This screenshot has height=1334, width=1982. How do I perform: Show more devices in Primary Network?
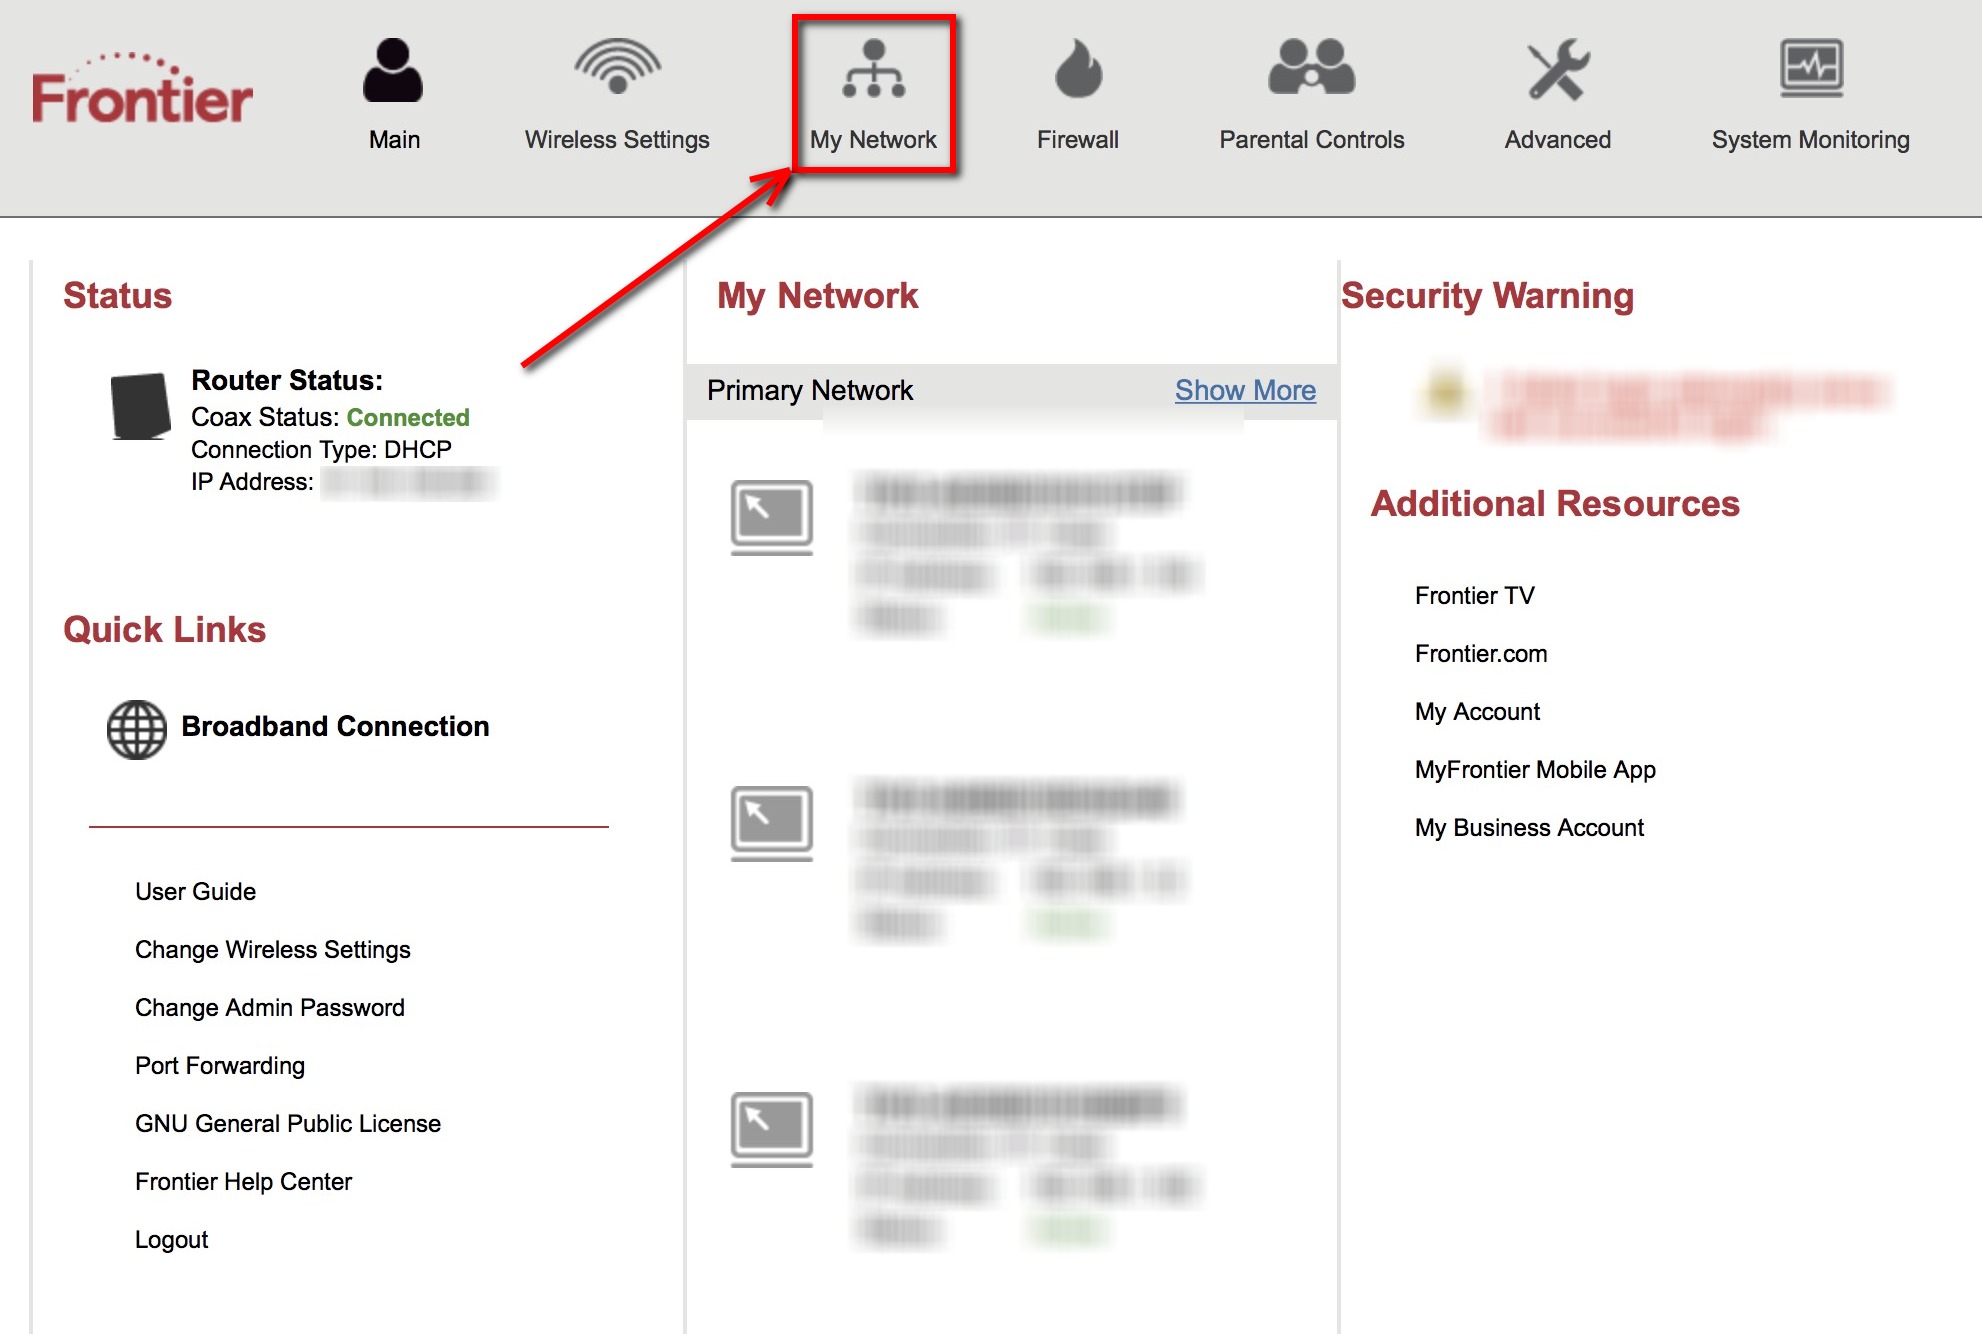[x=1245, y=389]
